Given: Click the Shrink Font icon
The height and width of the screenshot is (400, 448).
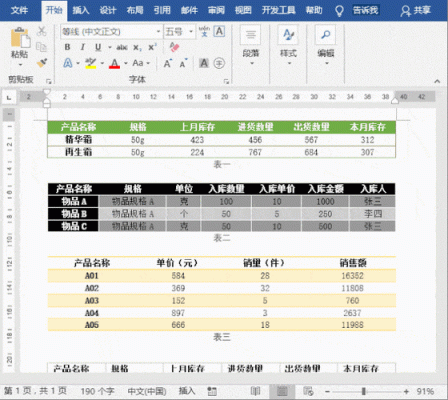Looking at the screenshot, I should coord(183,63).
